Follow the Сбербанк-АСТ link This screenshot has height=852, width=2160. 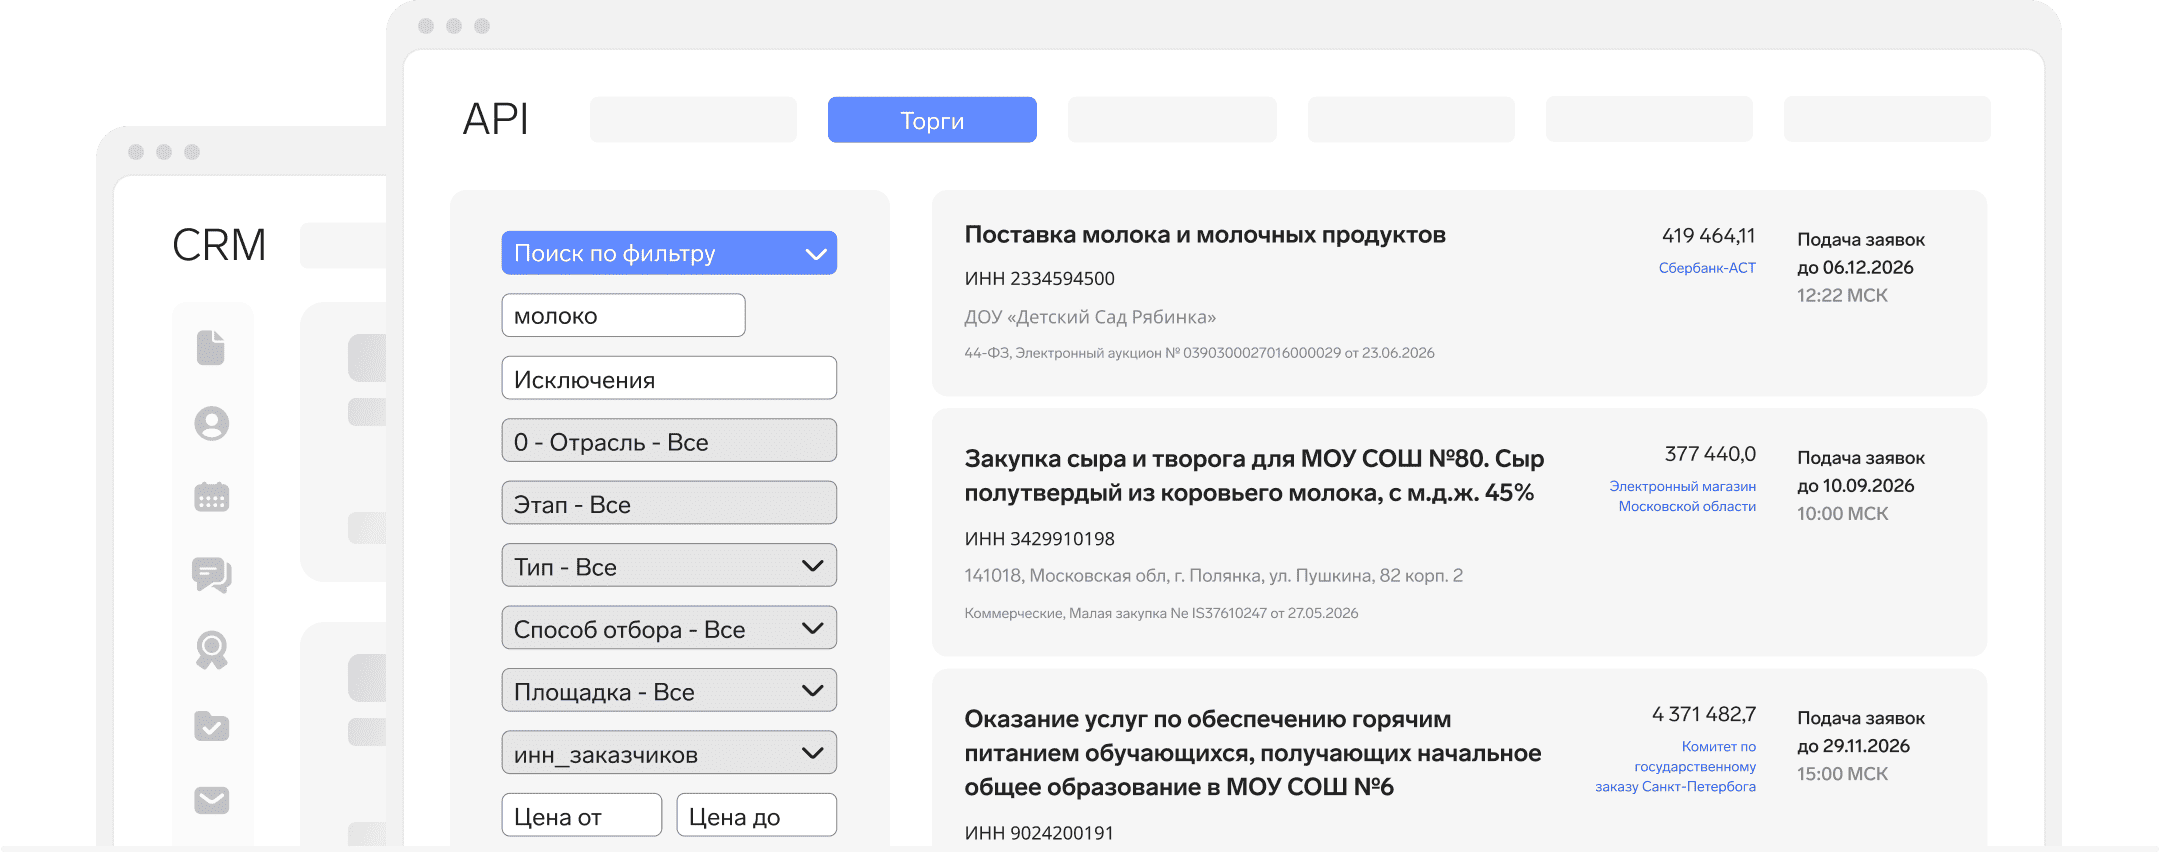click(1707, 268)
